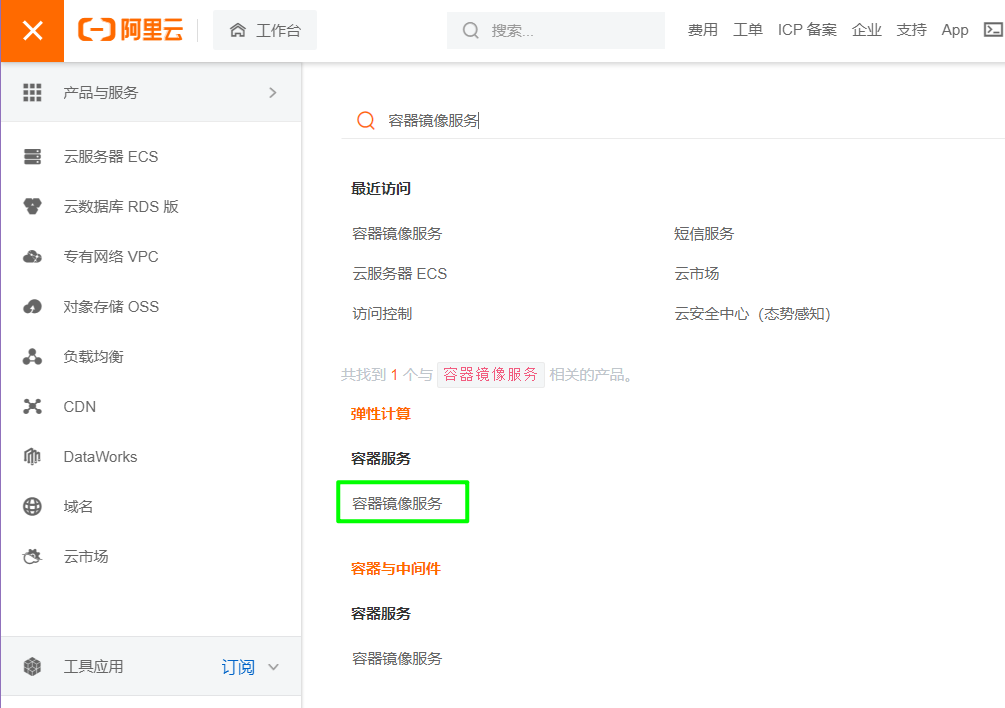Click the cube icon for 工具应用
This screenshot has height=708, width=1005.
pos(32,666)
